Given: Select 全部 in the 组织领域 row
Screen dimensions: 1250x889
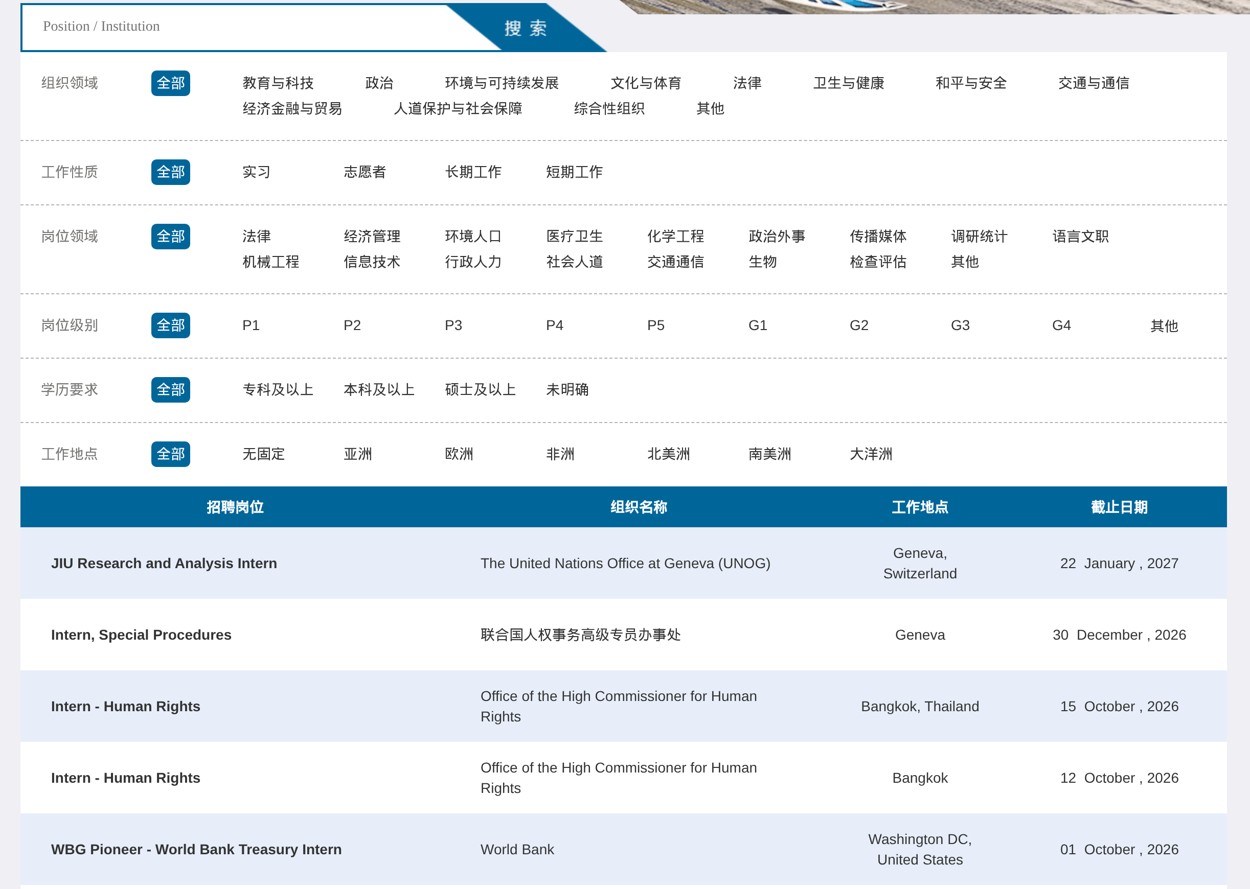Looking at the screenshot, I should pos(171,83).
